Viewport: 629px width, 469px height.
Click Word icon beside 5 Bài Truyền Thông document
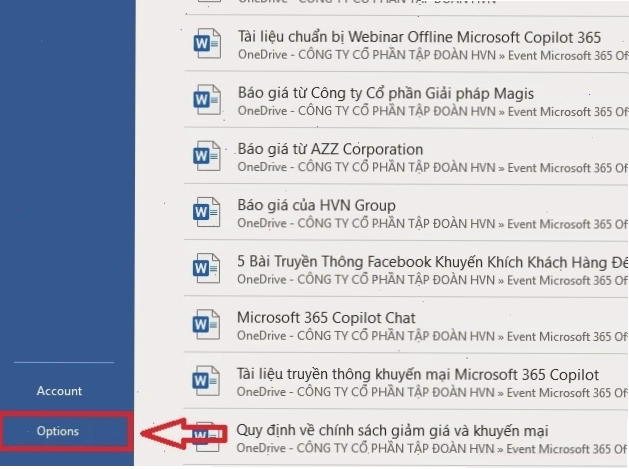pyautogui.click(x=207, y=268)
